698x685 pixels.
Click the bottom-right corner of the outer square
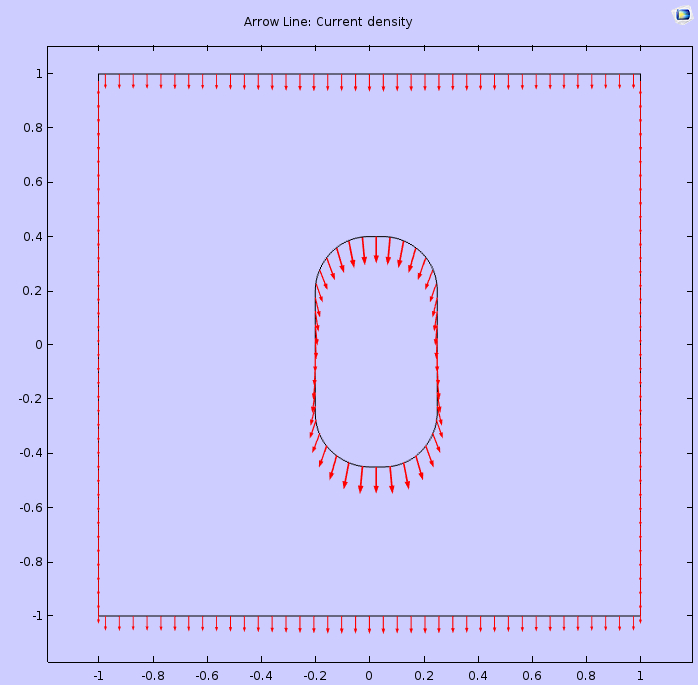640,616
